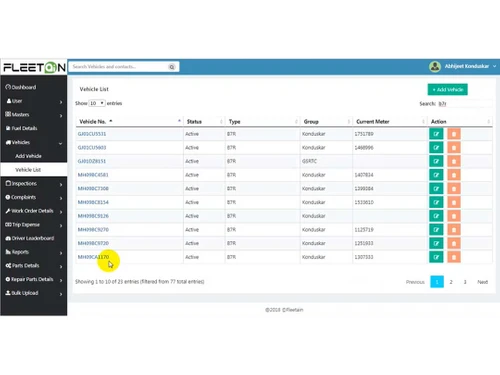Go to page 2 of results

click(x=451, y=282)
